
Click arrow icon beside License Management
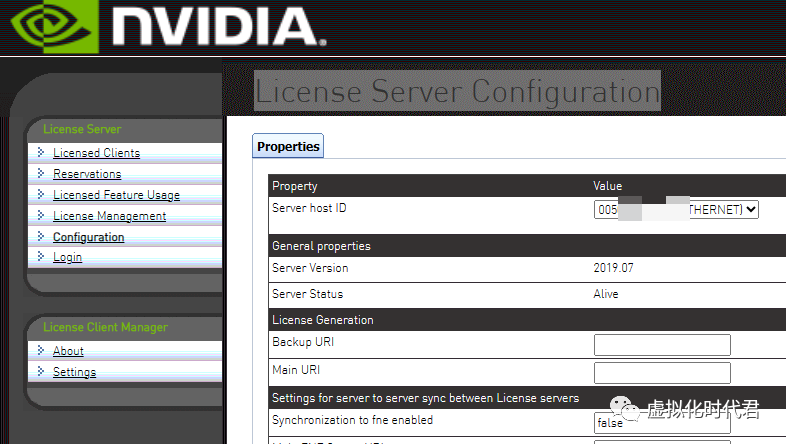click(x=41, y=216)
